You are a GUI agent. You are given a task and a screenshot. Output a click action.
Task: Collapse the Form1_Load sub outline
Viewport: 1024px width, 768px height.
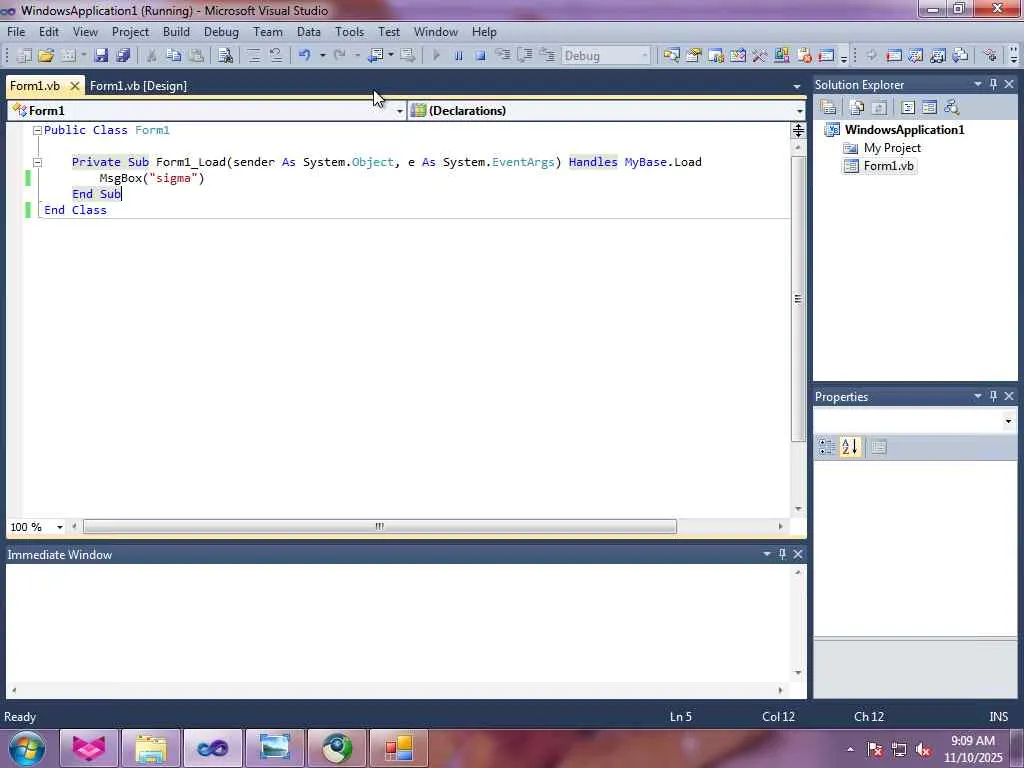[37, 162]
